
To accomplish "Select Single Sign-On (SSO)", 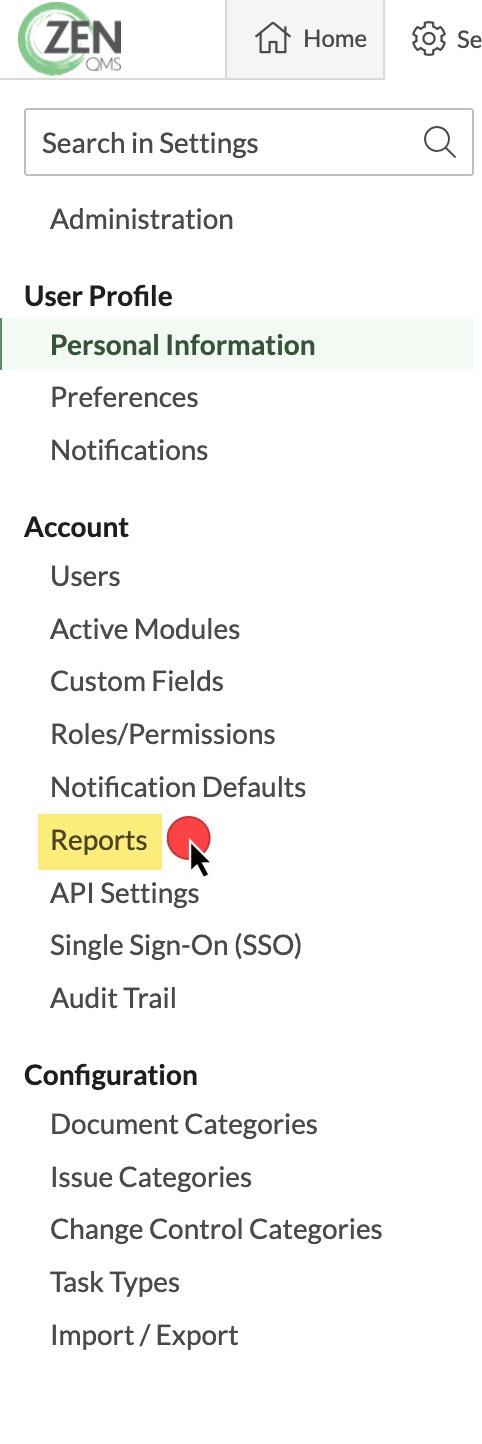I will pos(176,944).
